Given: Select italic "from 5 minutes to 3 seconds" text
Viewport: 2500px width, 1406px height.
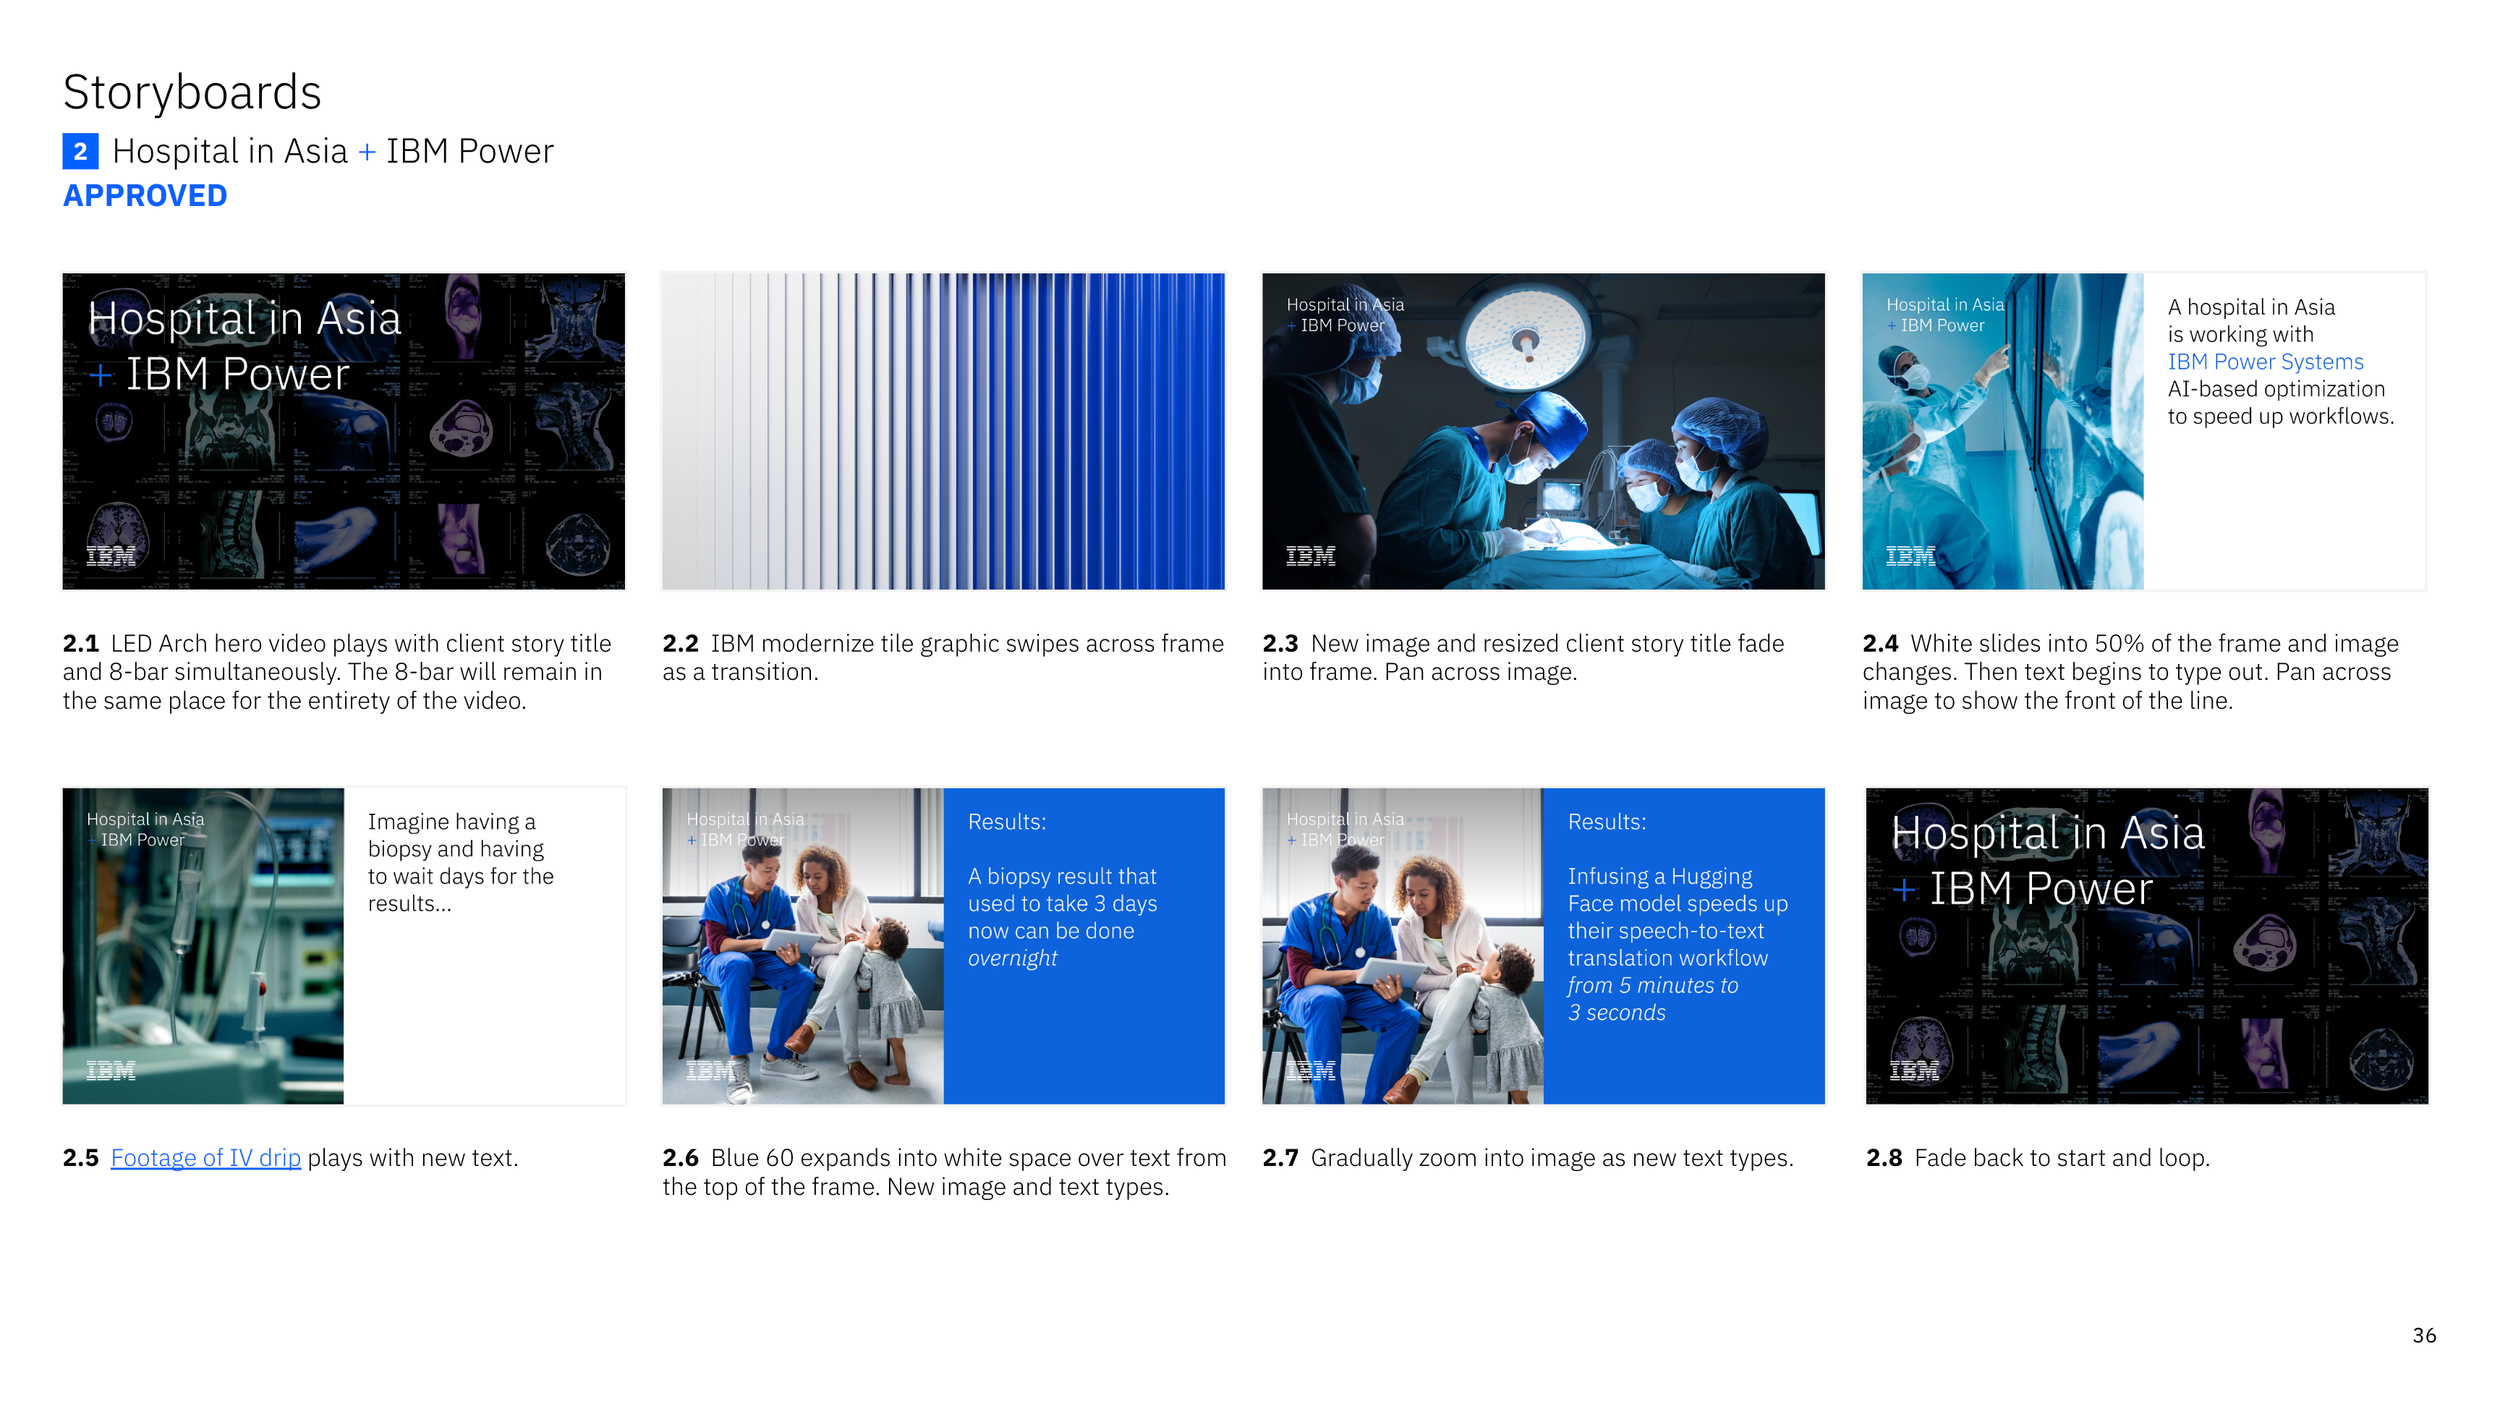Looking at the screenshot, I should 1653,1000.
